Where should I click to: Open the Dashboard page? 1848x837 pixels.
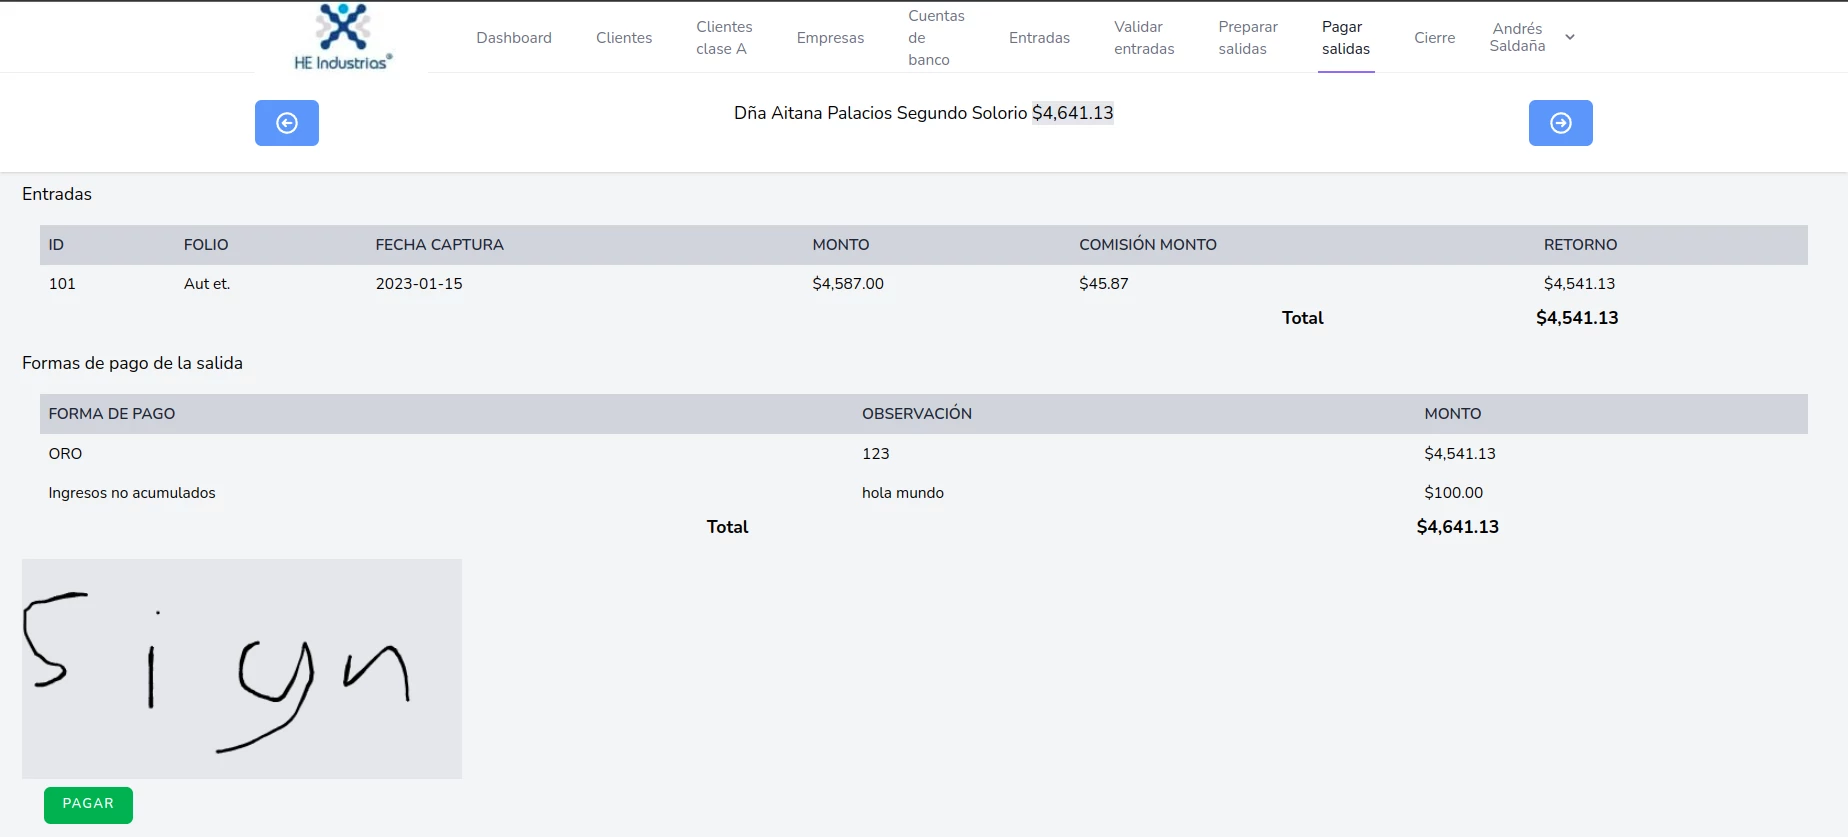click(x=513, y=38)
